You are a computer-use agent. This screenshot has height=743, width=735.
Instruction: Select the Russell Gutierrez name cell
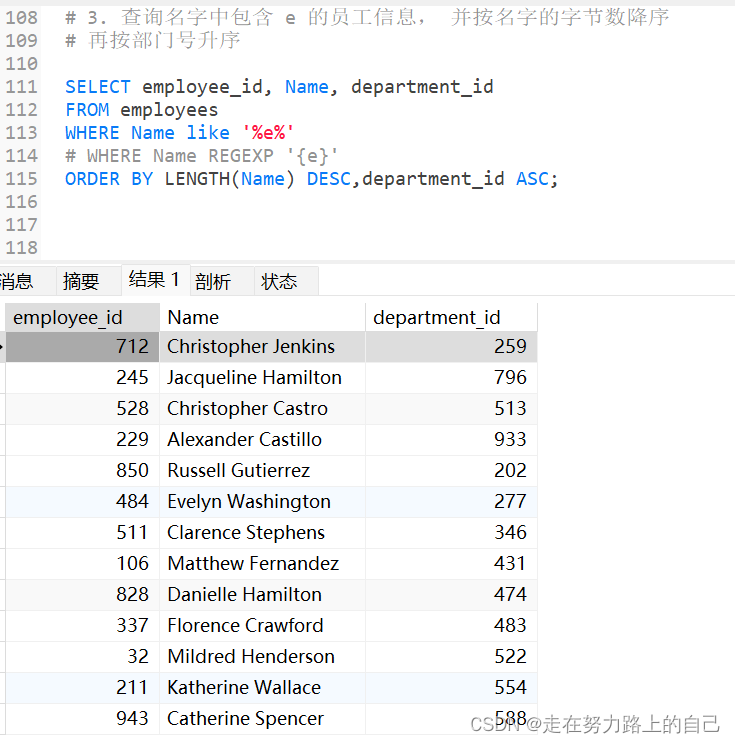click(262, 471)
